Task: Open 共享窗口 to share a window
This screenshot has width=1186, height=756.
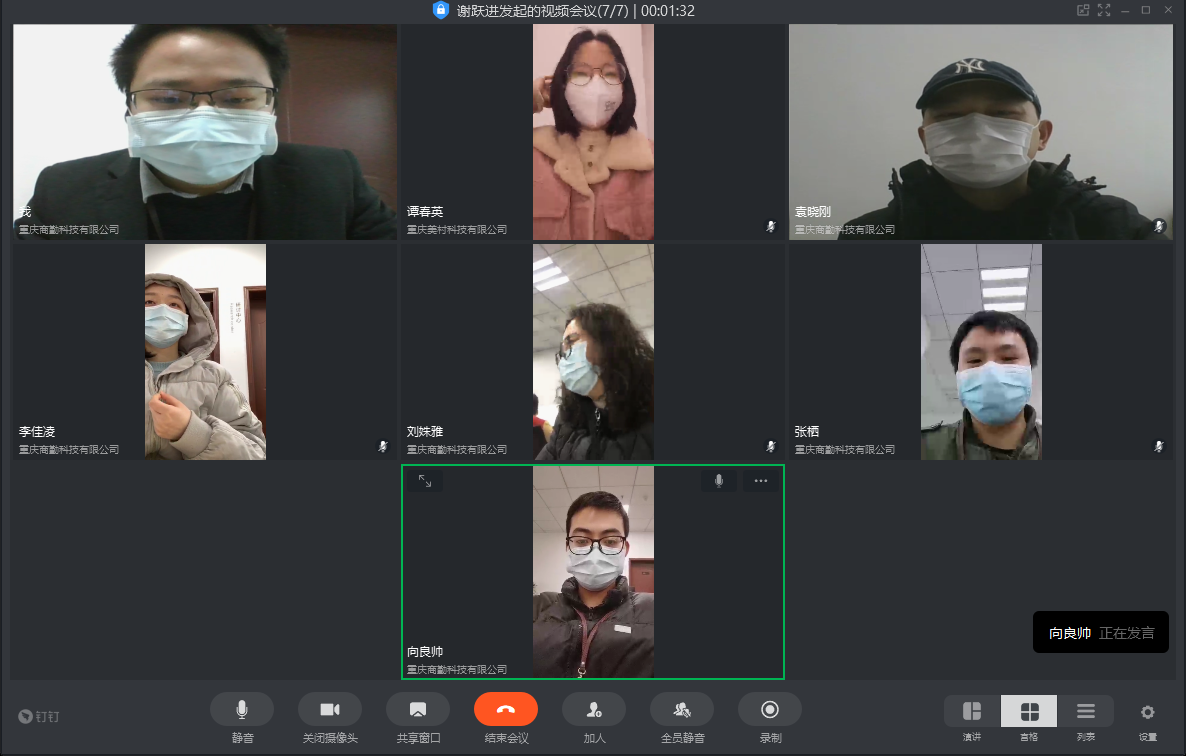Action: point(417,709)
